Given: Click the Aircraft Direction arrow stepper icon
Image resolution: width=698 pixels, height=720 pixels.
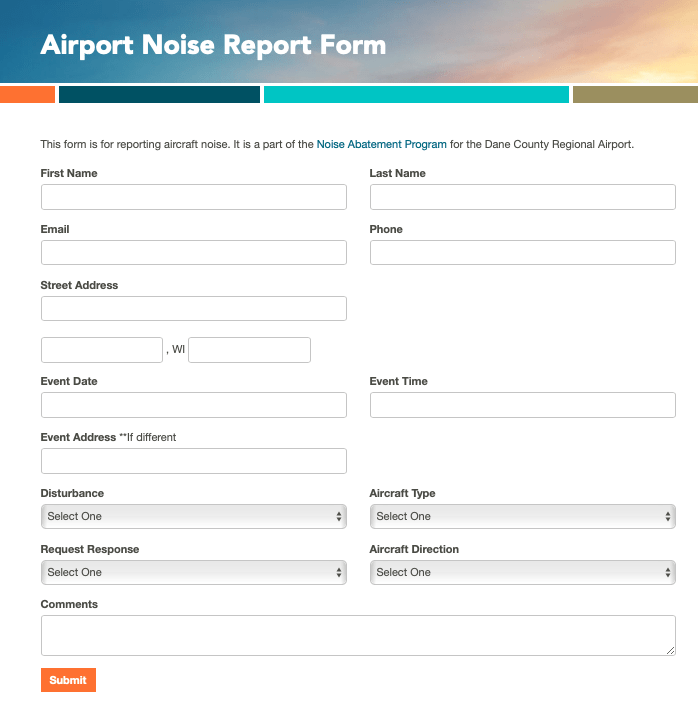Looking at the screenshot, I should 668,573.
